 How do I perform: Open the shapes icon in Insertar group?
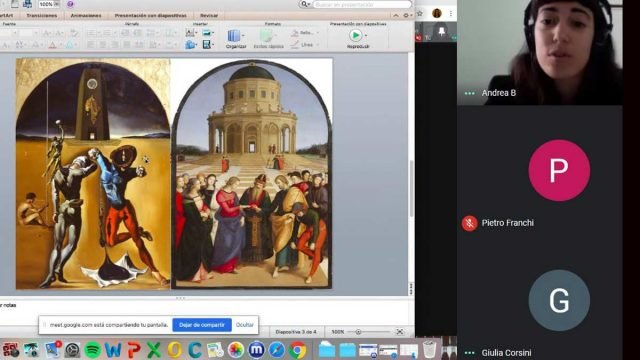tap(190, 44)
